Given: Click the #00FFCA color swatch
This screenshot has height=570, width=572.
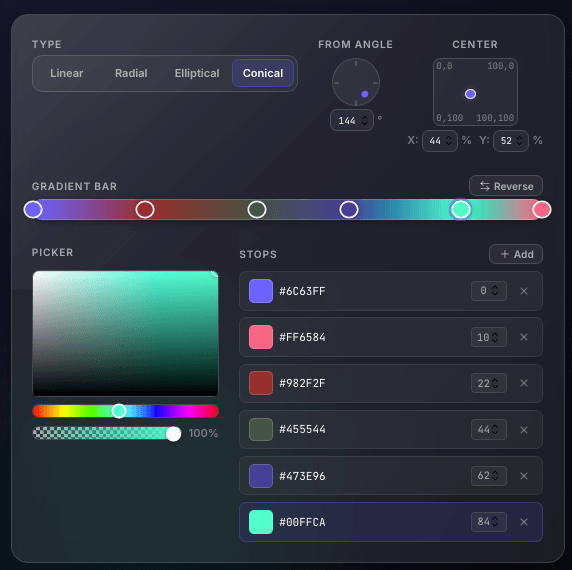Looking at the screenshot, I should coord(261,522).
